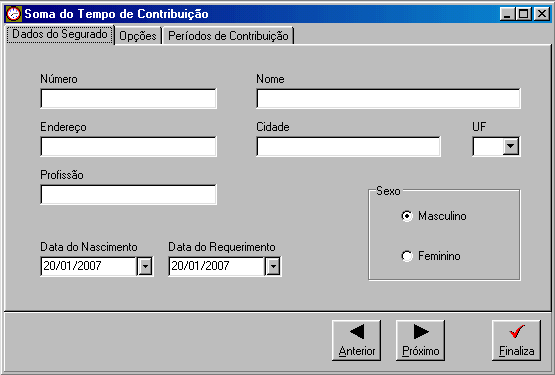Minimize the Soma do Tempo window
The width and height of the screenshot is (555, 375).
508,14
